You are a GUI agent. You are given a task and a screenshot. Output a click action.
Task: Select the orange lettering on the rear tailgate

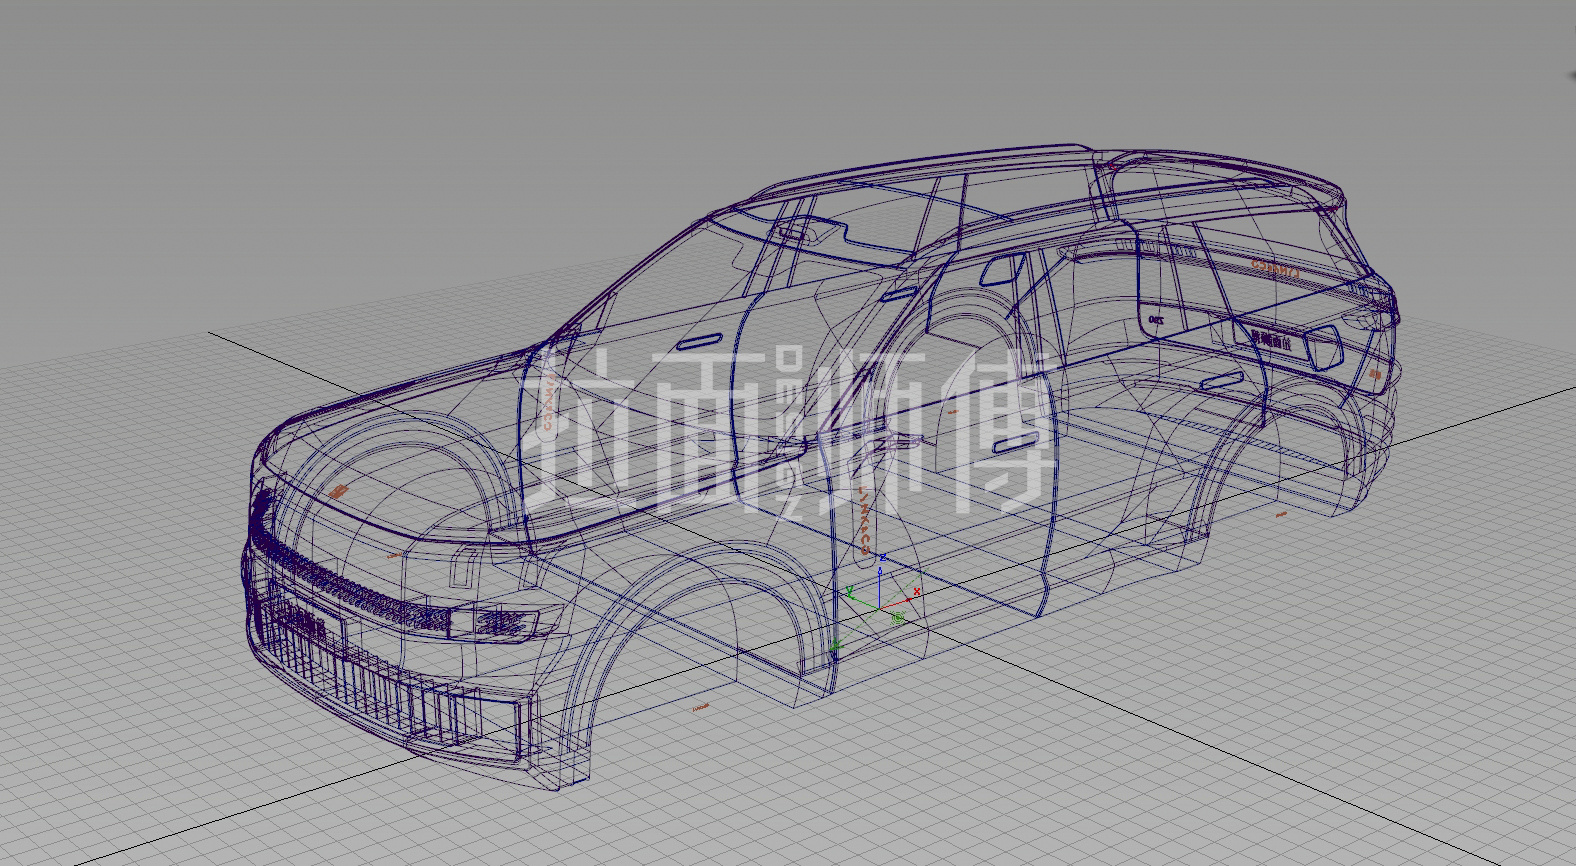pos(1275,268)
